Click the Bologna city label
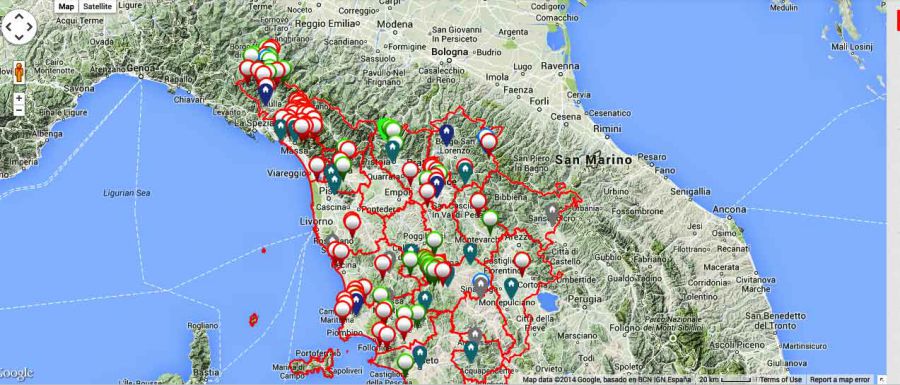Screen dimensions: 900x385 click(x=449, y=52)
